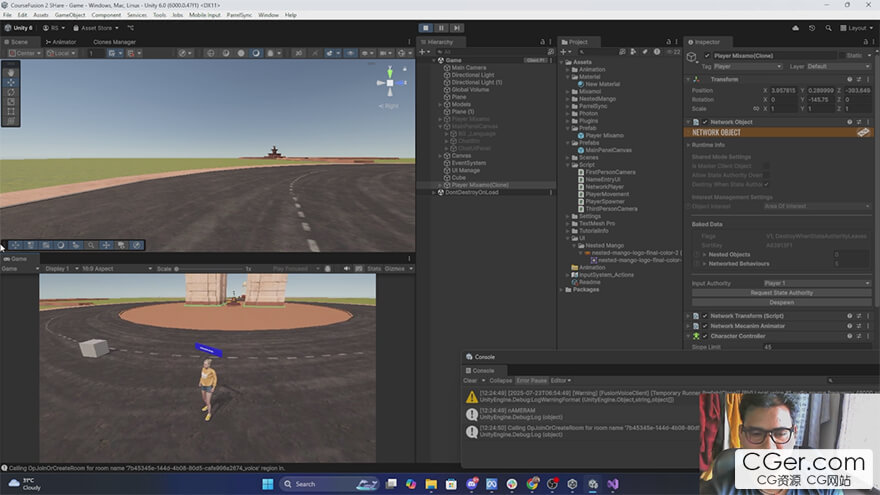Select the Rotate tool in Scene overlay
880x495 pixels.
[11, 92]
